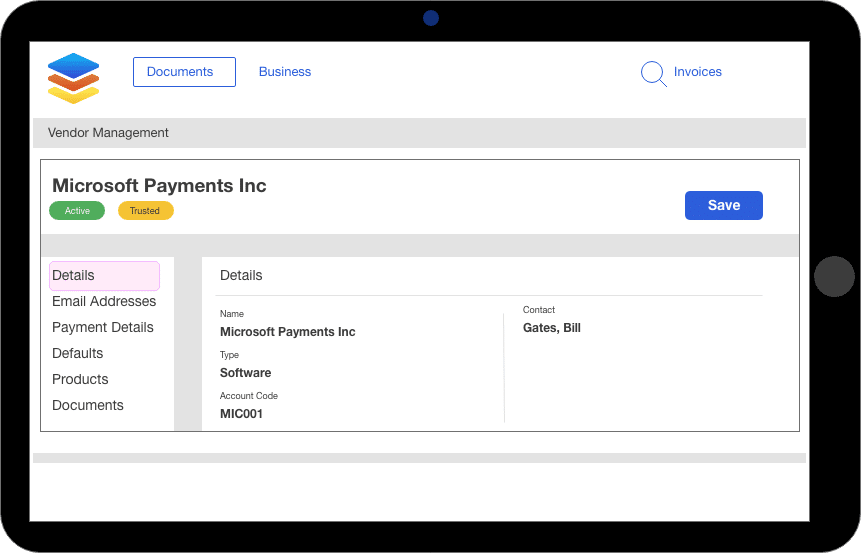Tap the tablet home button
This screenshot has width=861, height=553.
point(834,276)
